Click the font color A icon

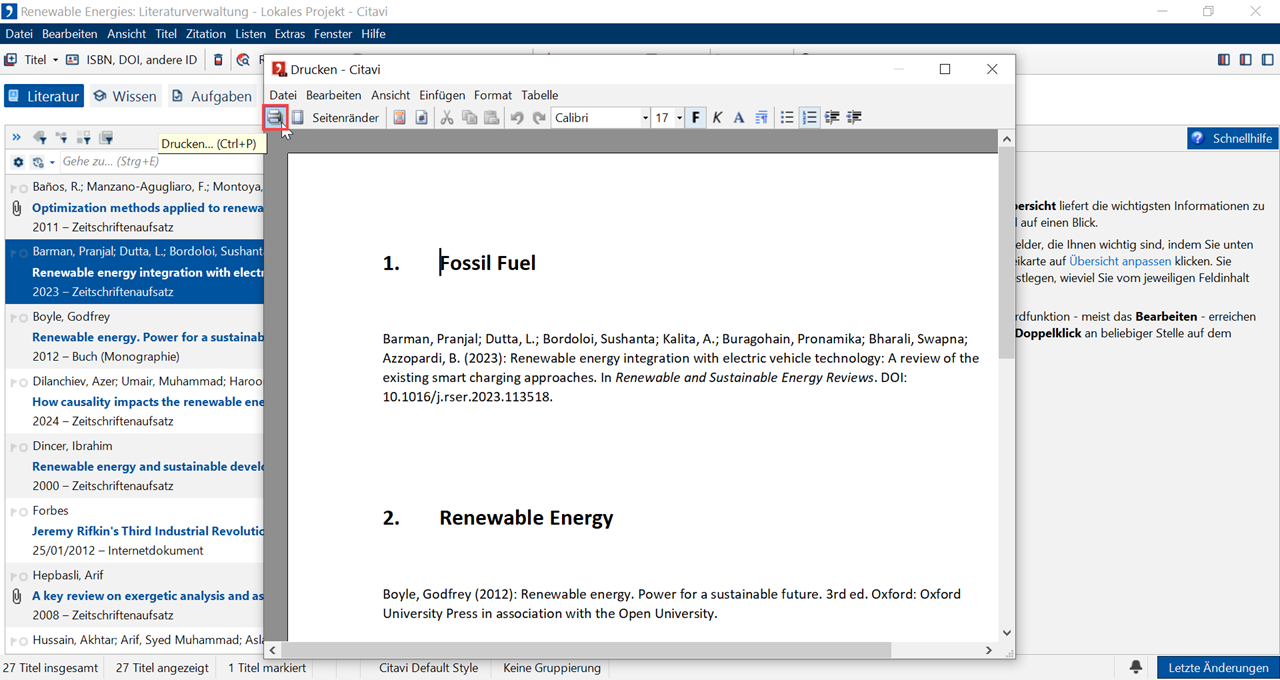click(739, 118)
